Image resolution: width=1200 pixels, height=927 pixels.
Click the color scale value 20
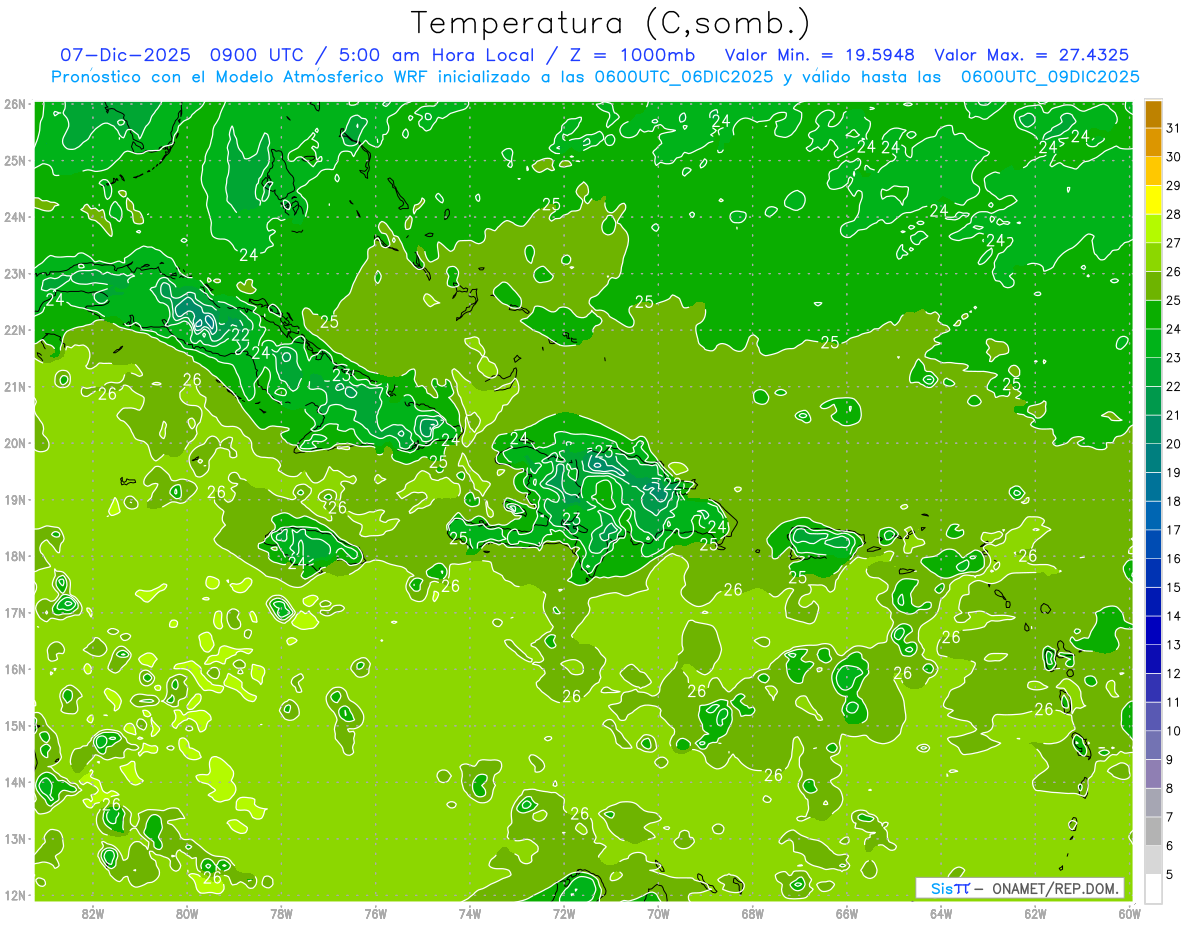[x=1174, y=444]
